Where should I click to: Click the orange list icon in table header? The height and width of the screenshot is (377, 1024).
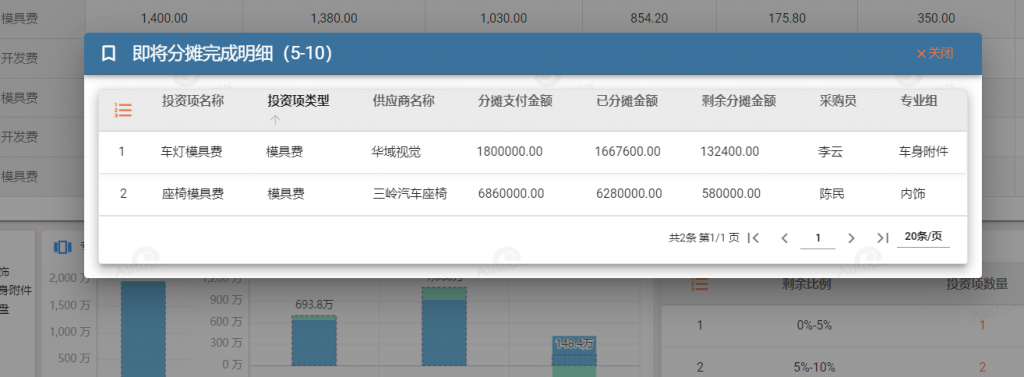tap(123, 110)
